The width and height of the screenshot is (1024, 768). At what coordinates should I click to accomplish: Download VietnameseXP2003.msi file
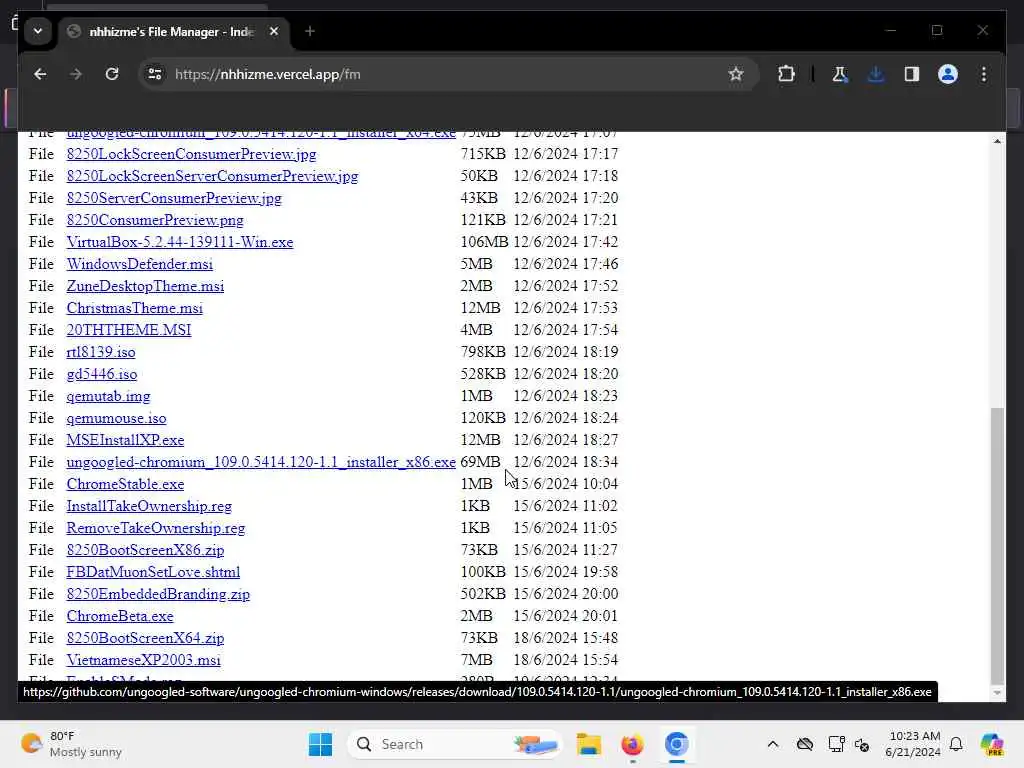pyautogui.click(x=144, y=660)
